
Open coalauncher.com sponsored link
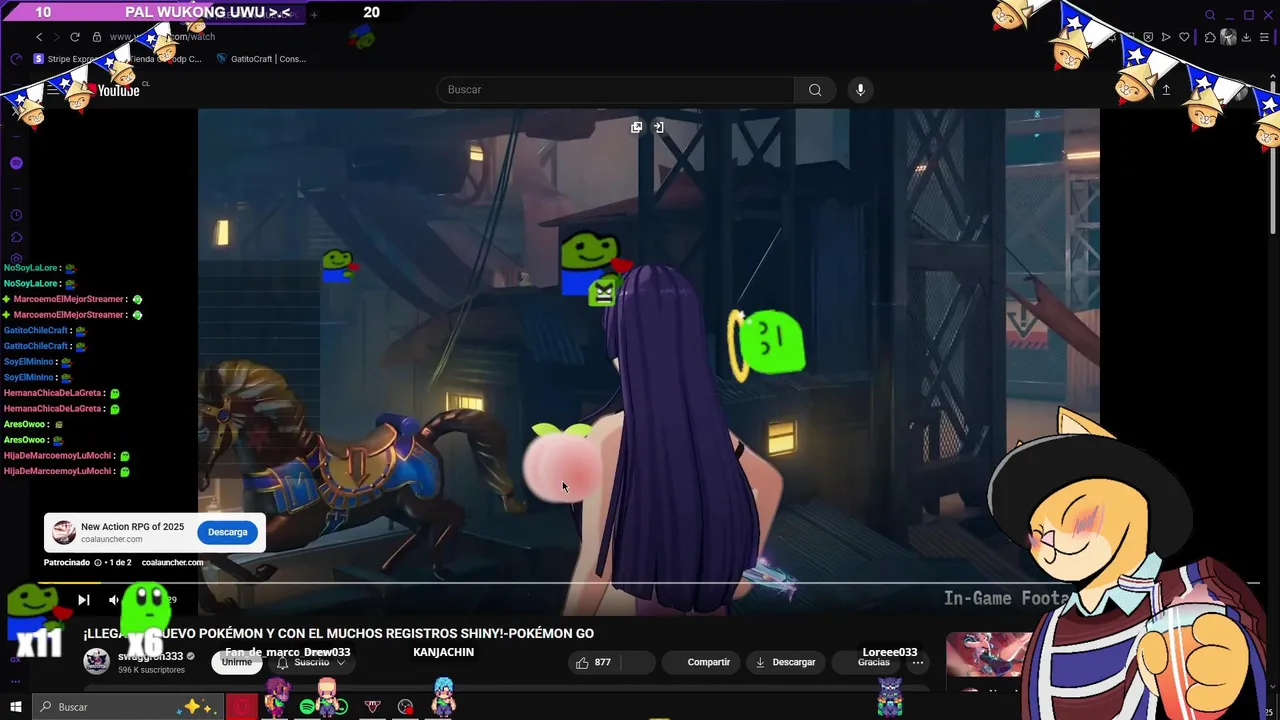point(172,562)
